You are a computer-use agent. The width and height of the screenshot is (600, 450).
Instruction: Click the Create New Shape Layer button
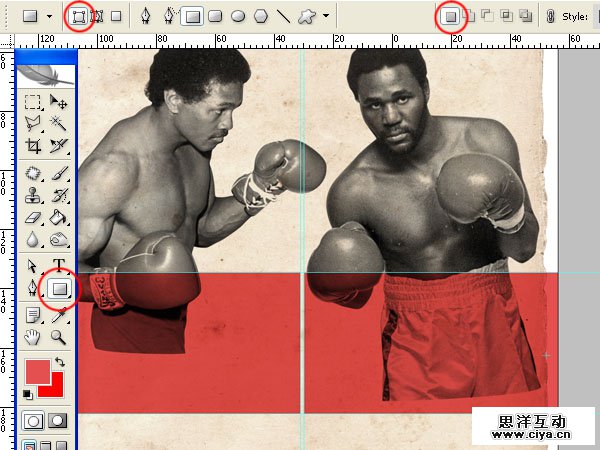point(451,16)
